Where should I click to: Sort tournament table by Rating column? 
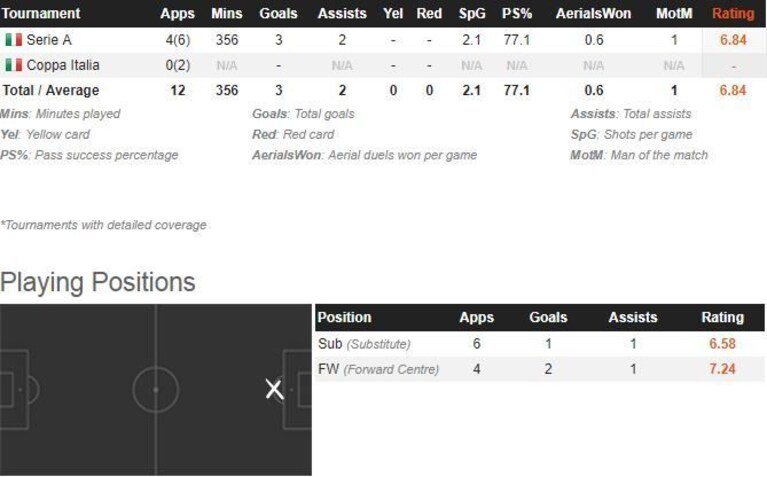pos(733,13)
